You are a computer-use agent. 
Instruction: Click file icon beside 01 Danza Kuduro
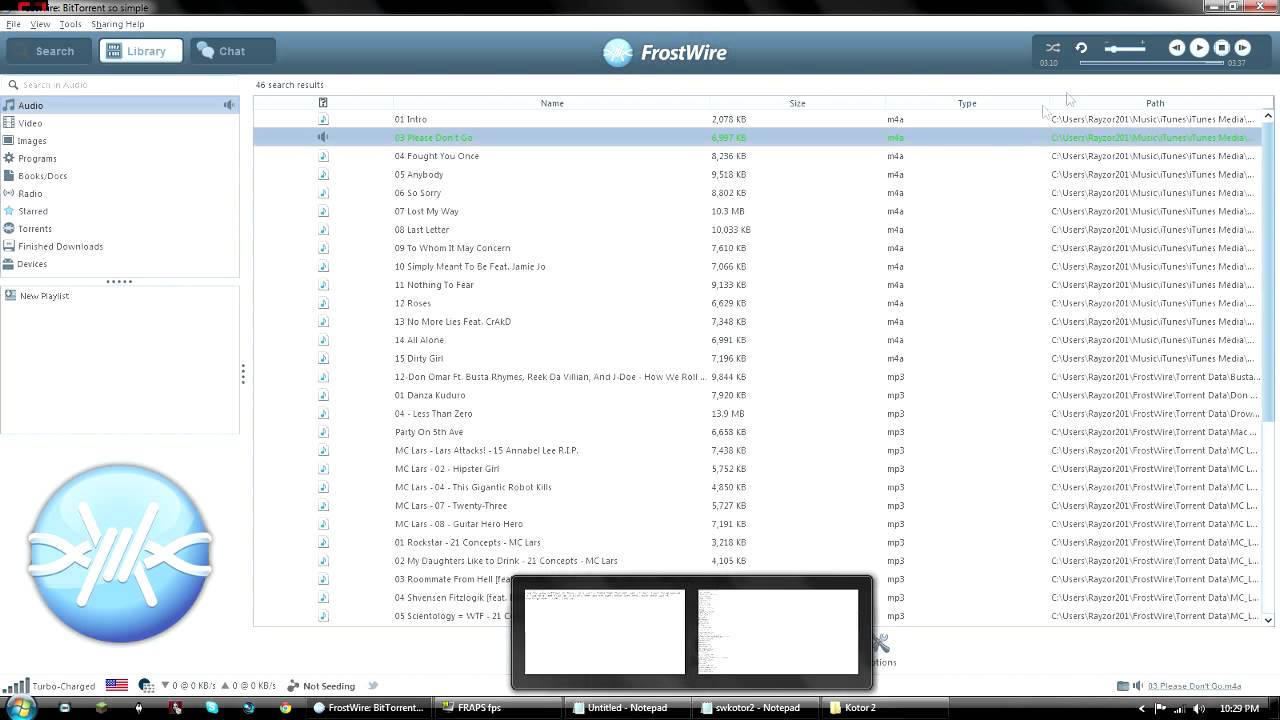323,395
